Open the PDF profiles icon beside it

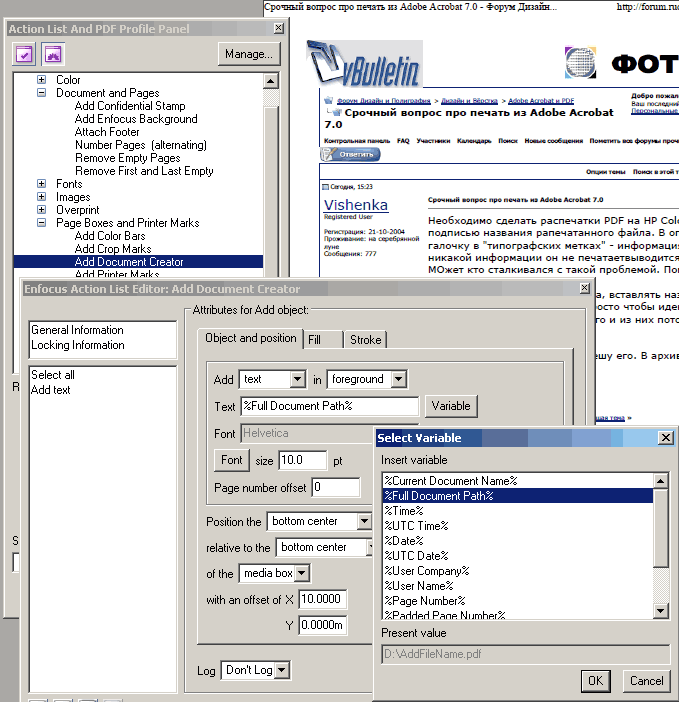pyautogui.click(x=53, y=54)
